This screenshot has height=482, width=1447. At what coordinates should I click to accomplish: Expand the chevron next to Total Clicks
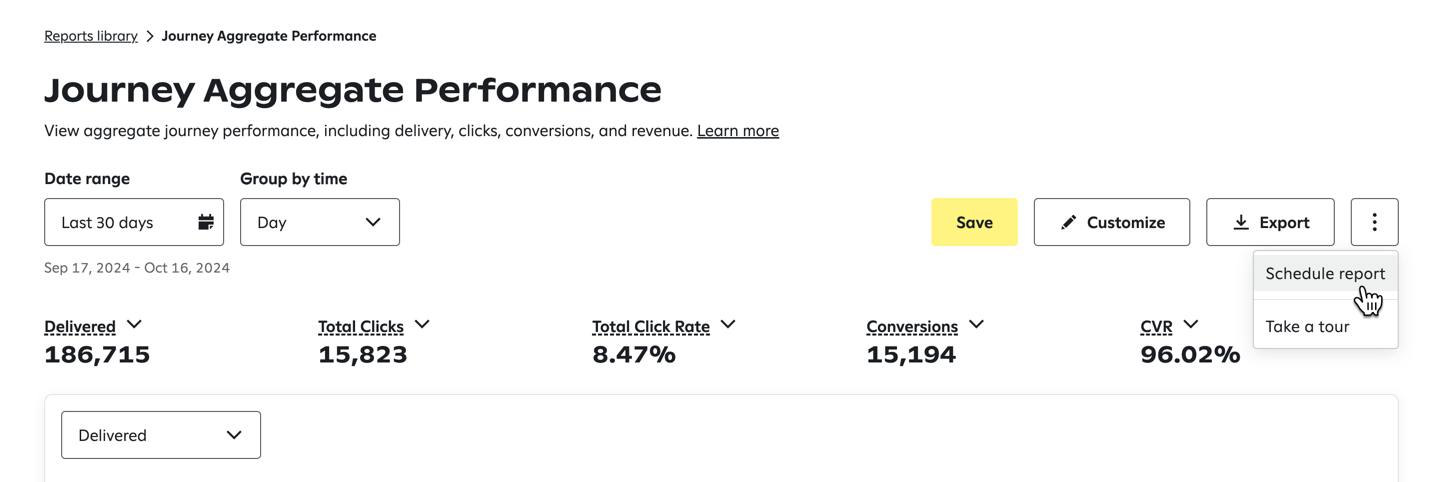coord(422,324)
